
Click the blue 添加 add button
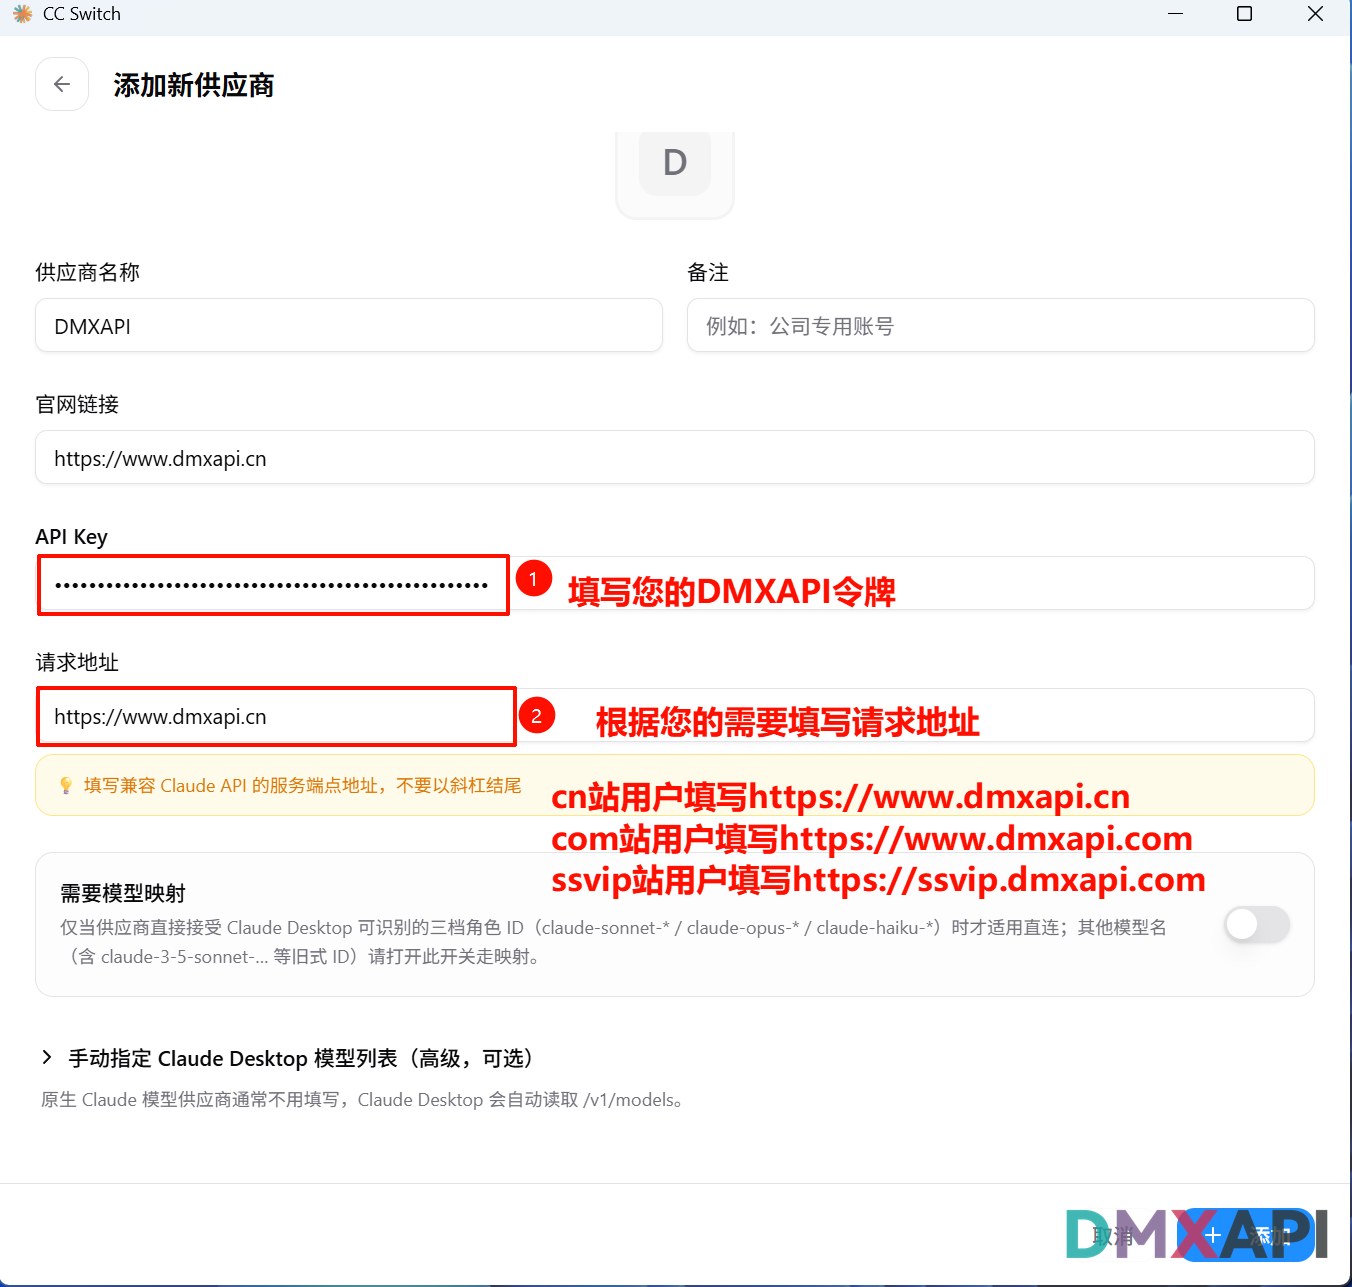point(1248,1236)
